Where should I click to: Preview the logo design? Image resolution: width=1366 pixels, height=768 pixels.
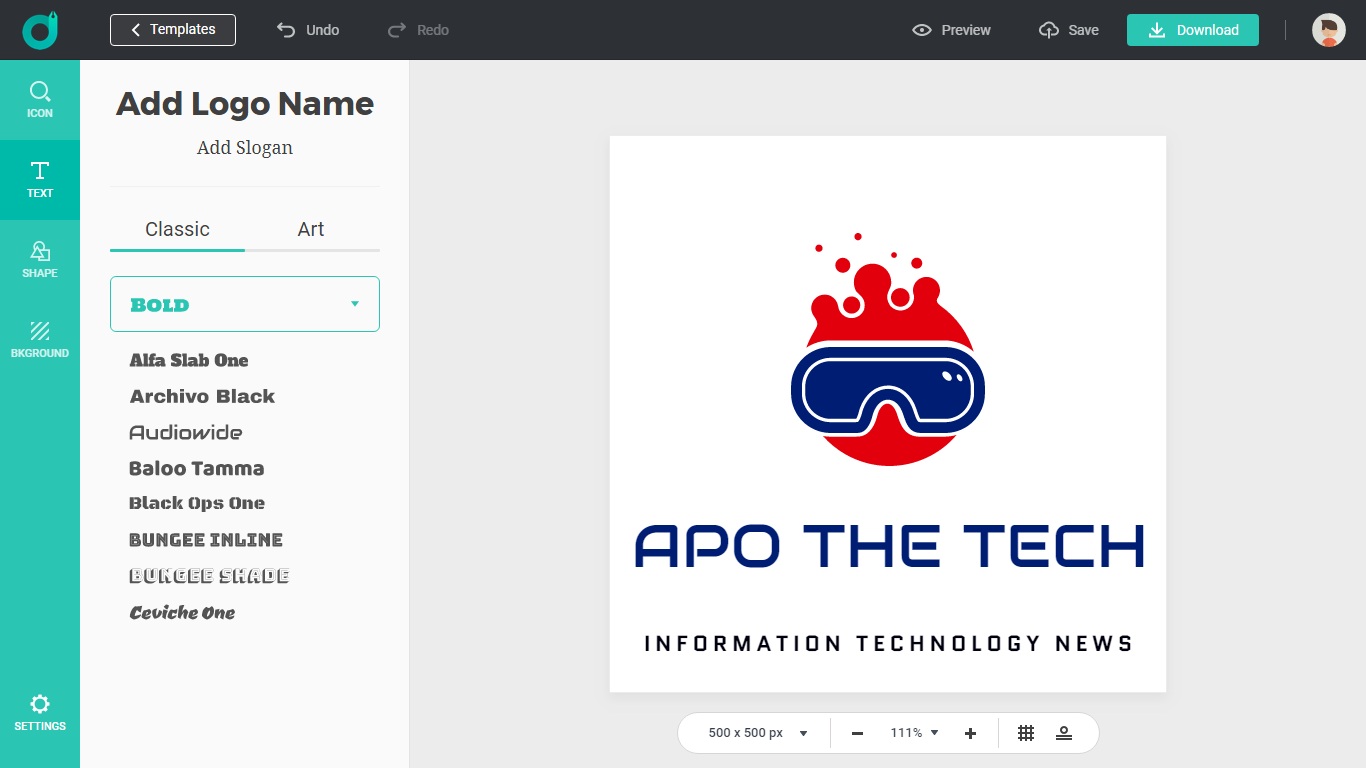[x=951, y=30]
